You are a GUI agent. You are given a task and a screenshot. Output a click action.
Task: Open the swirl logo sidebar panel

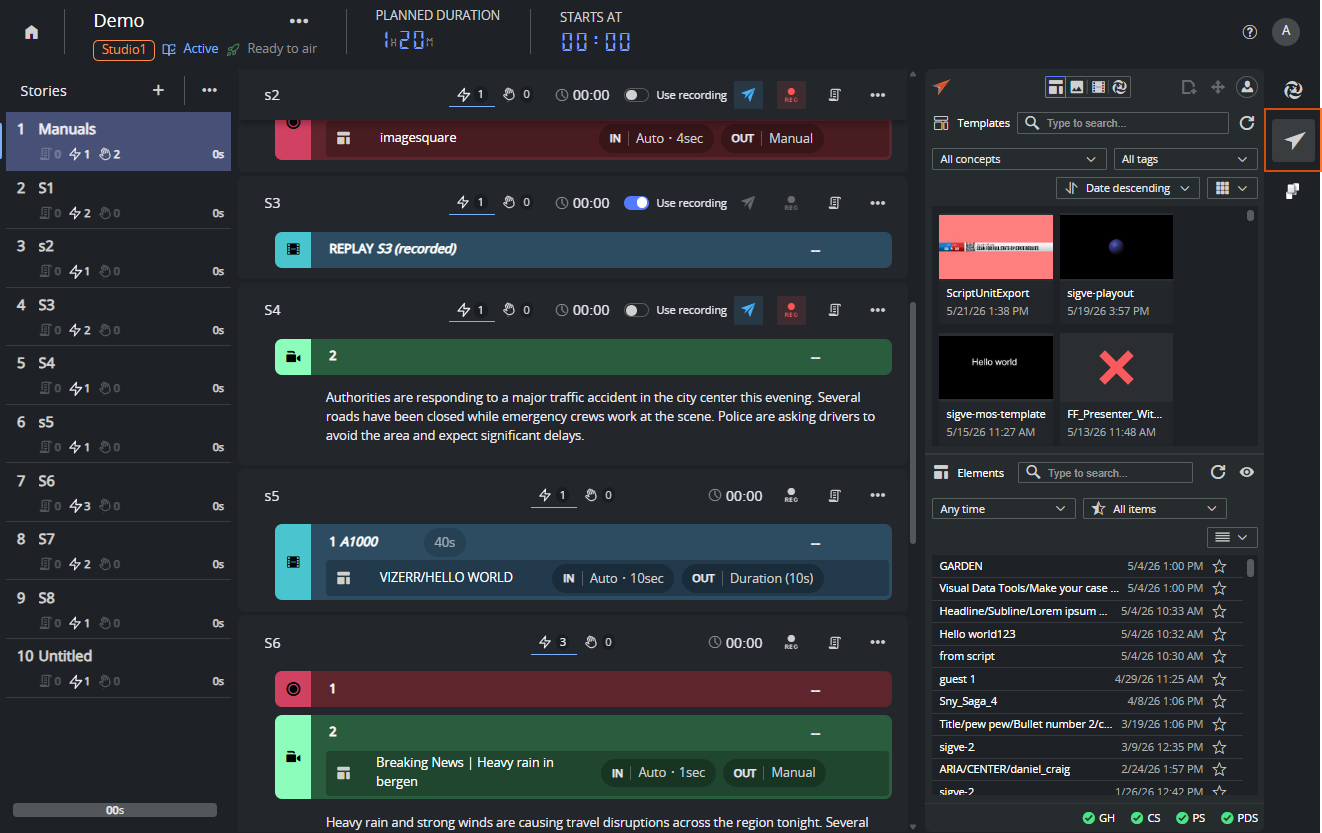(1293, 90)
